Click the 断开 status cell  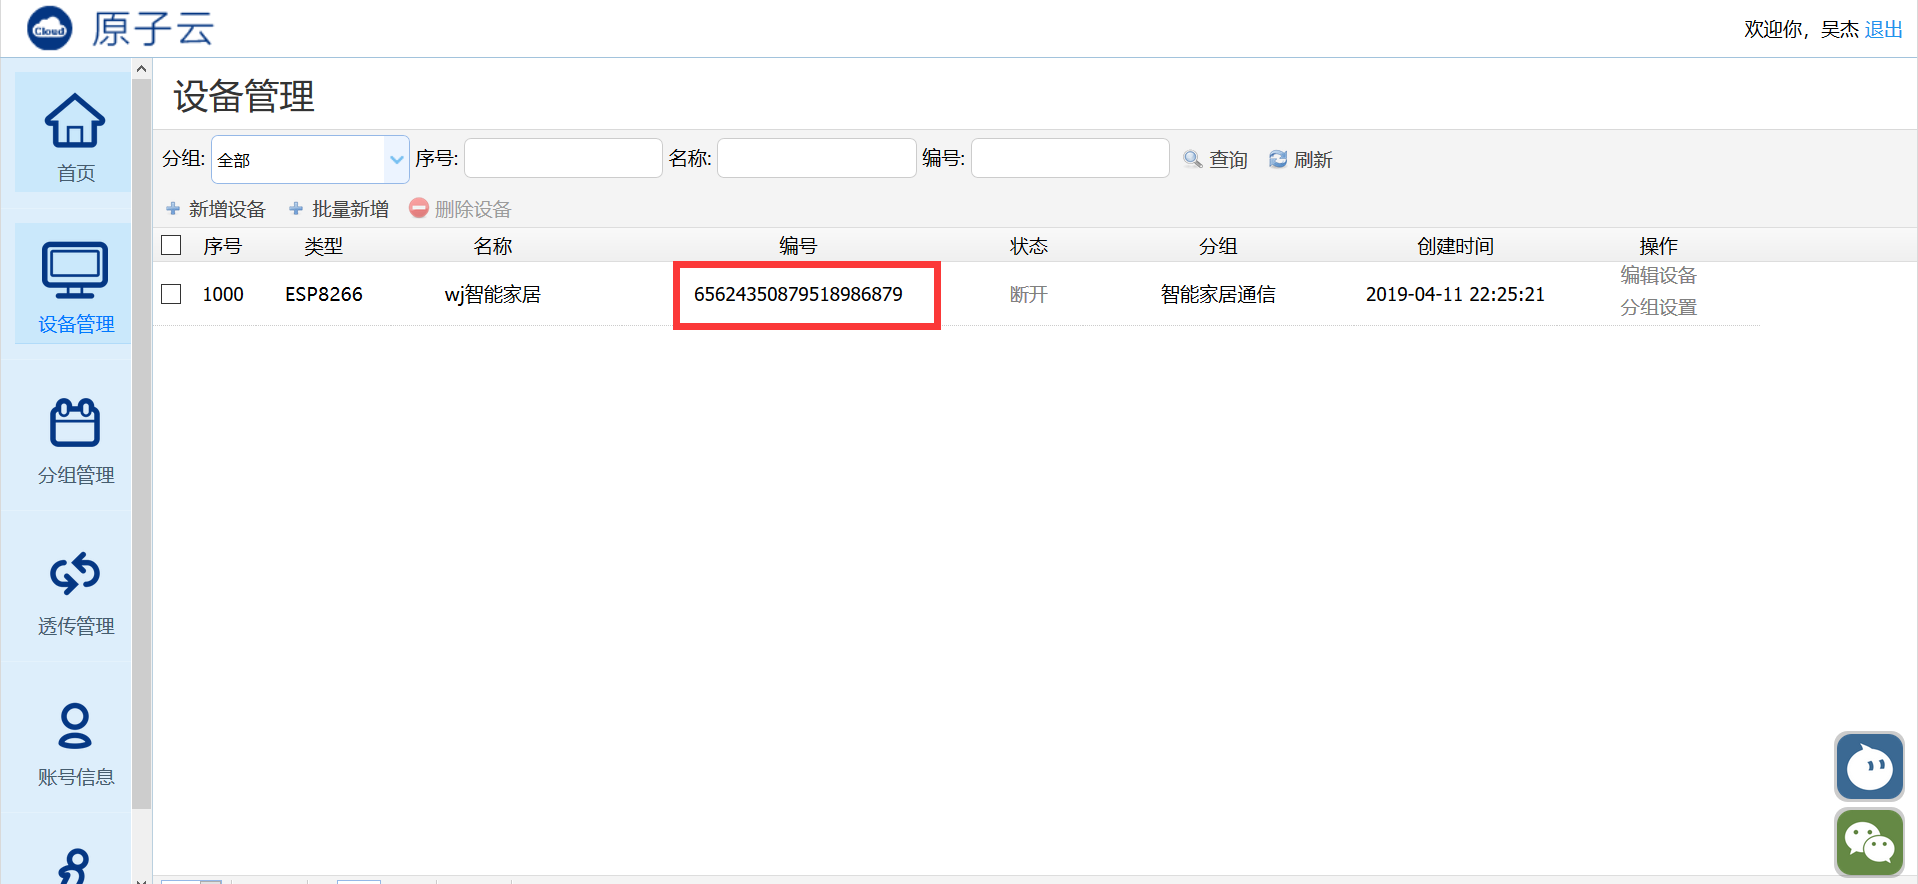tap(1028, 294)
